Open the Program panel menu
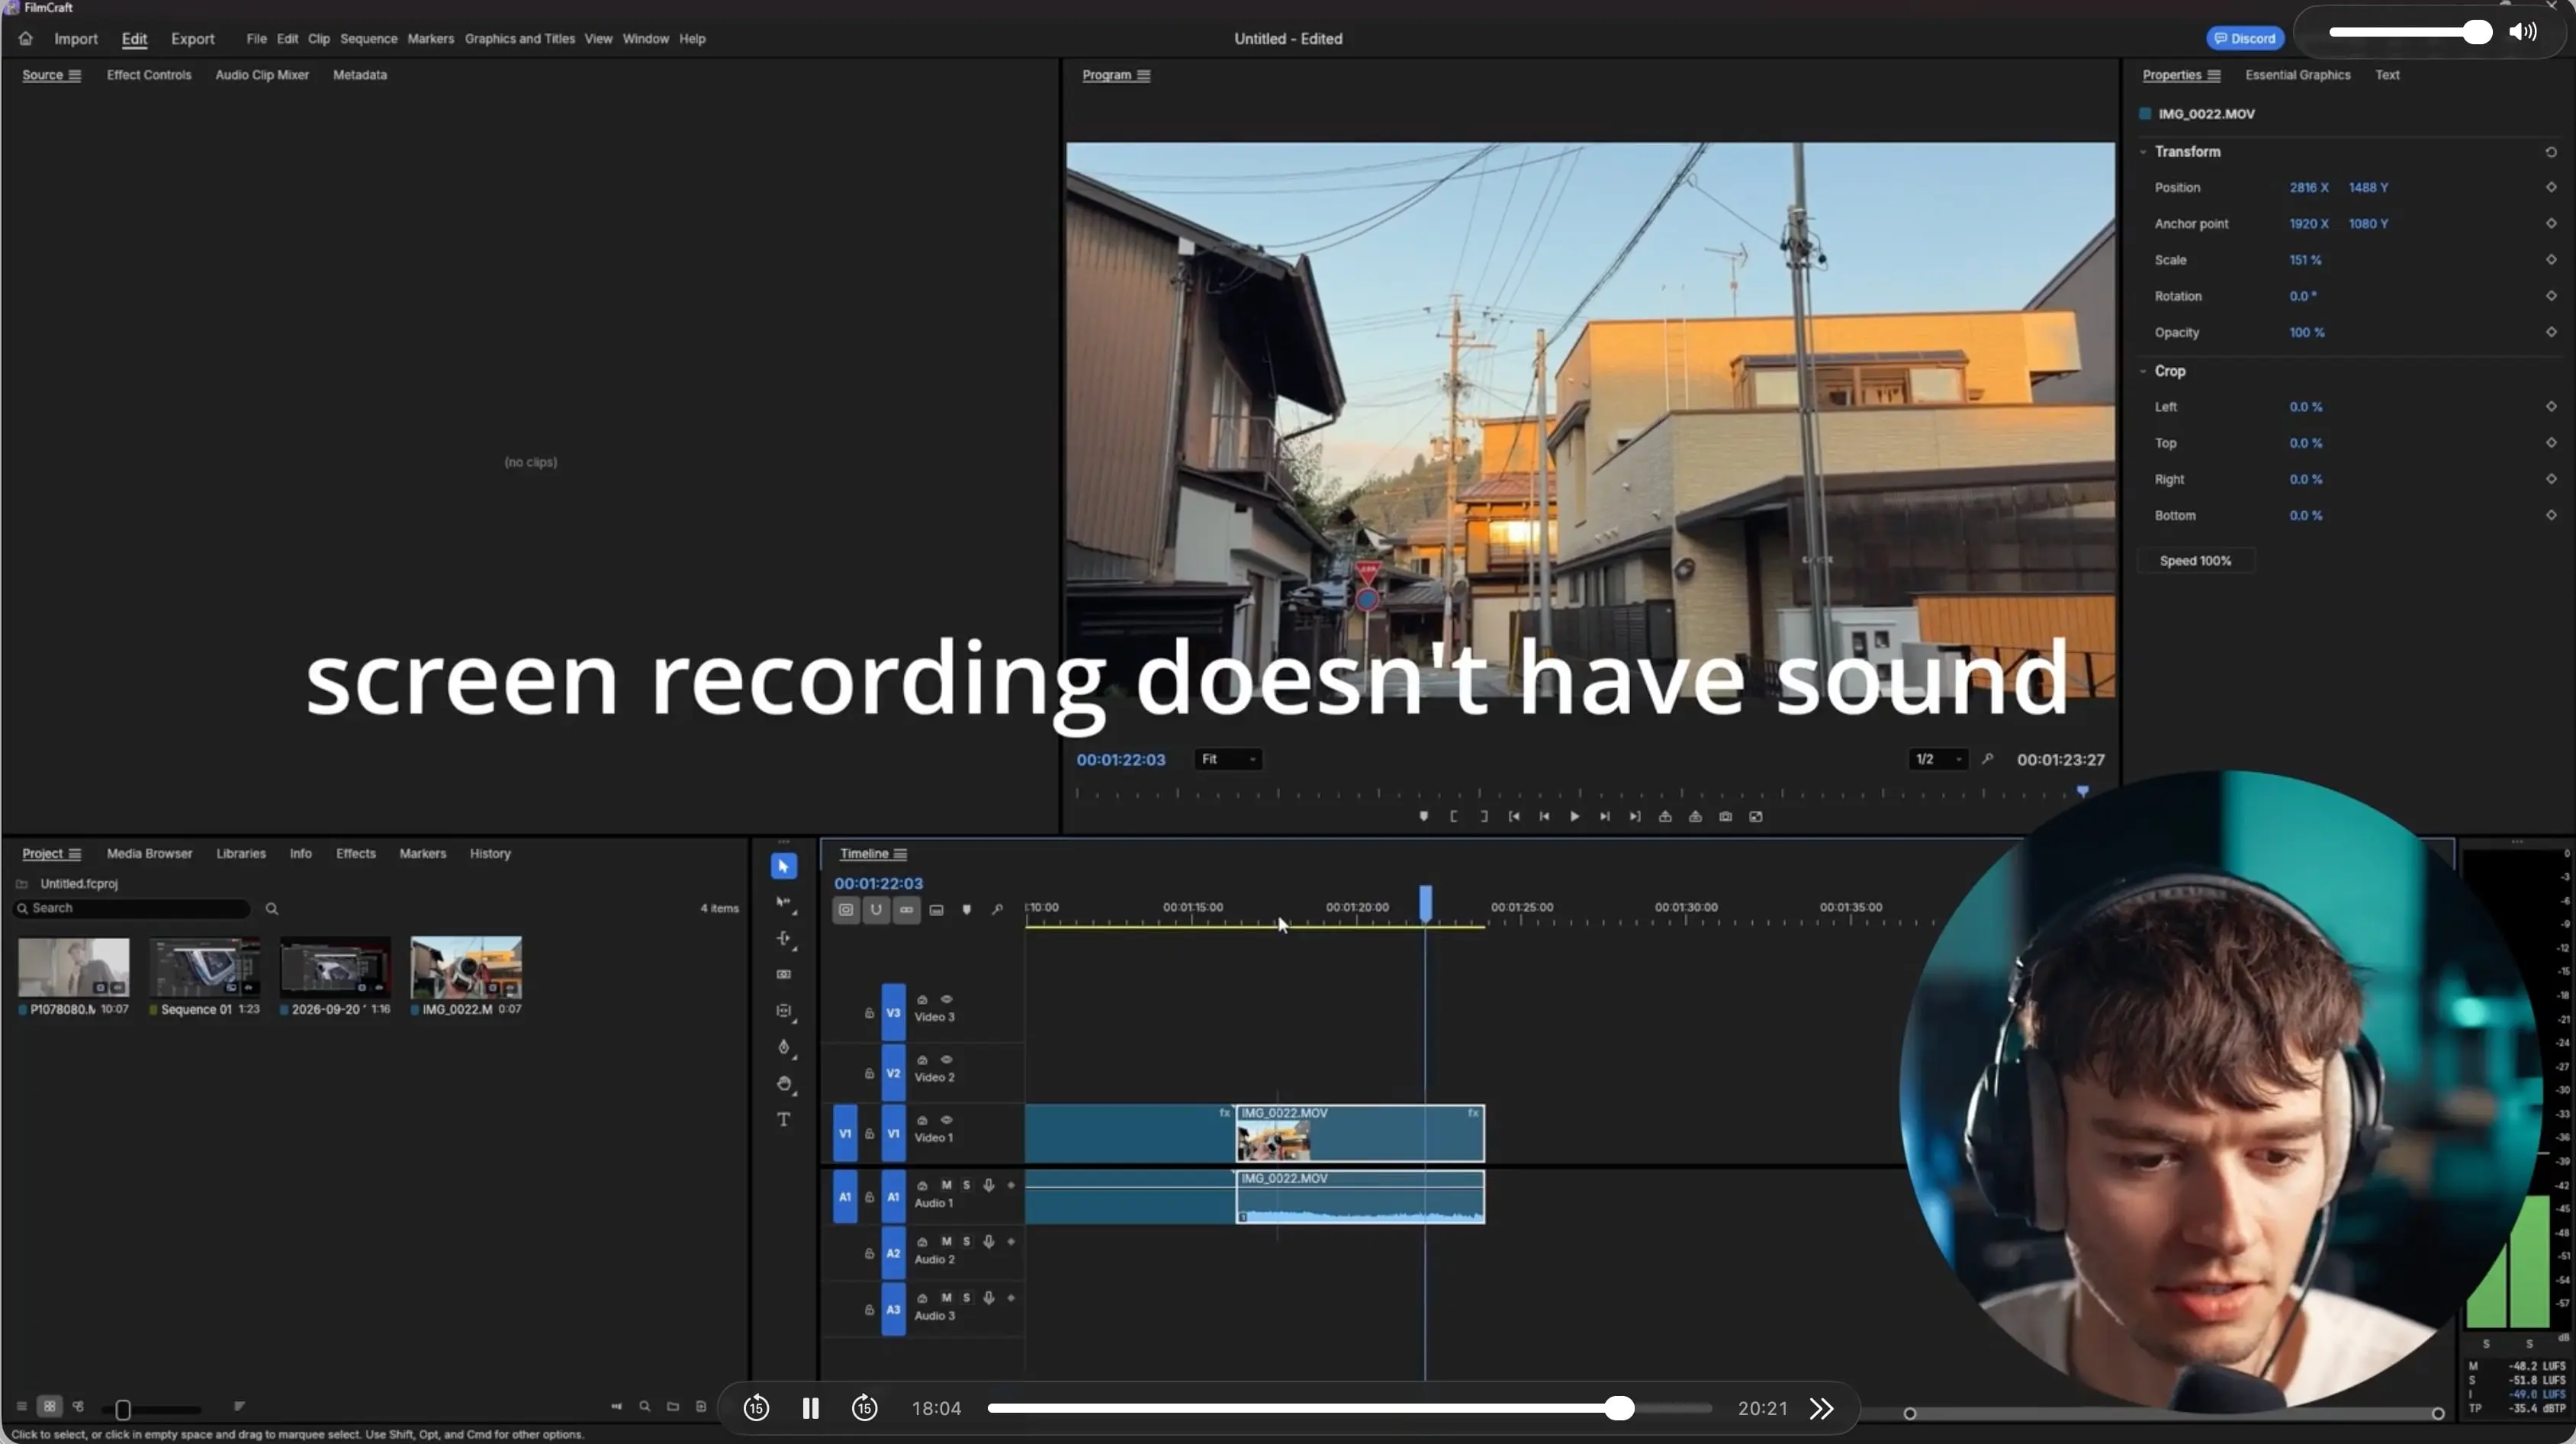2576x1444 pixels. coord(1143,75)
